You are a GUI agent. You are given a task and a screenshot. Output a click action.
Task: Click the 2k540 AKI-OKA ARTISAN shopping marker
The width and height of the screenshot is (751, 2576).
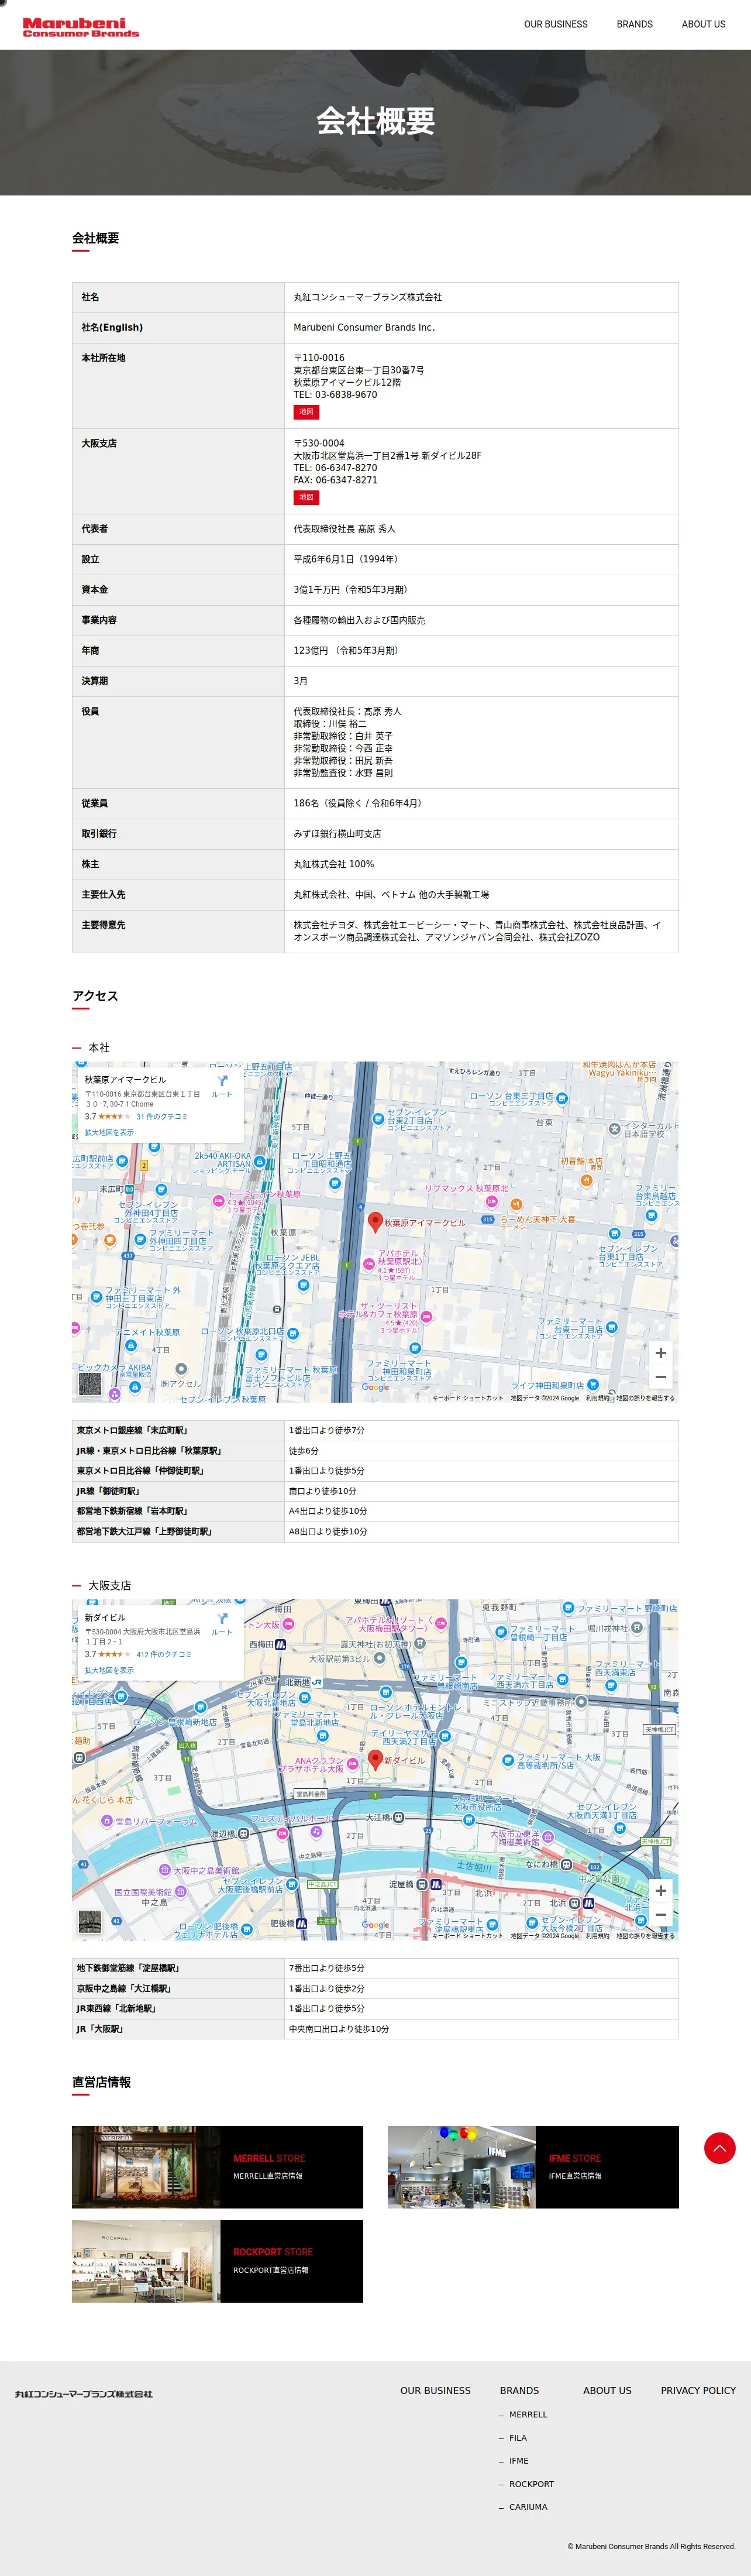click(x=260, y=1161)
